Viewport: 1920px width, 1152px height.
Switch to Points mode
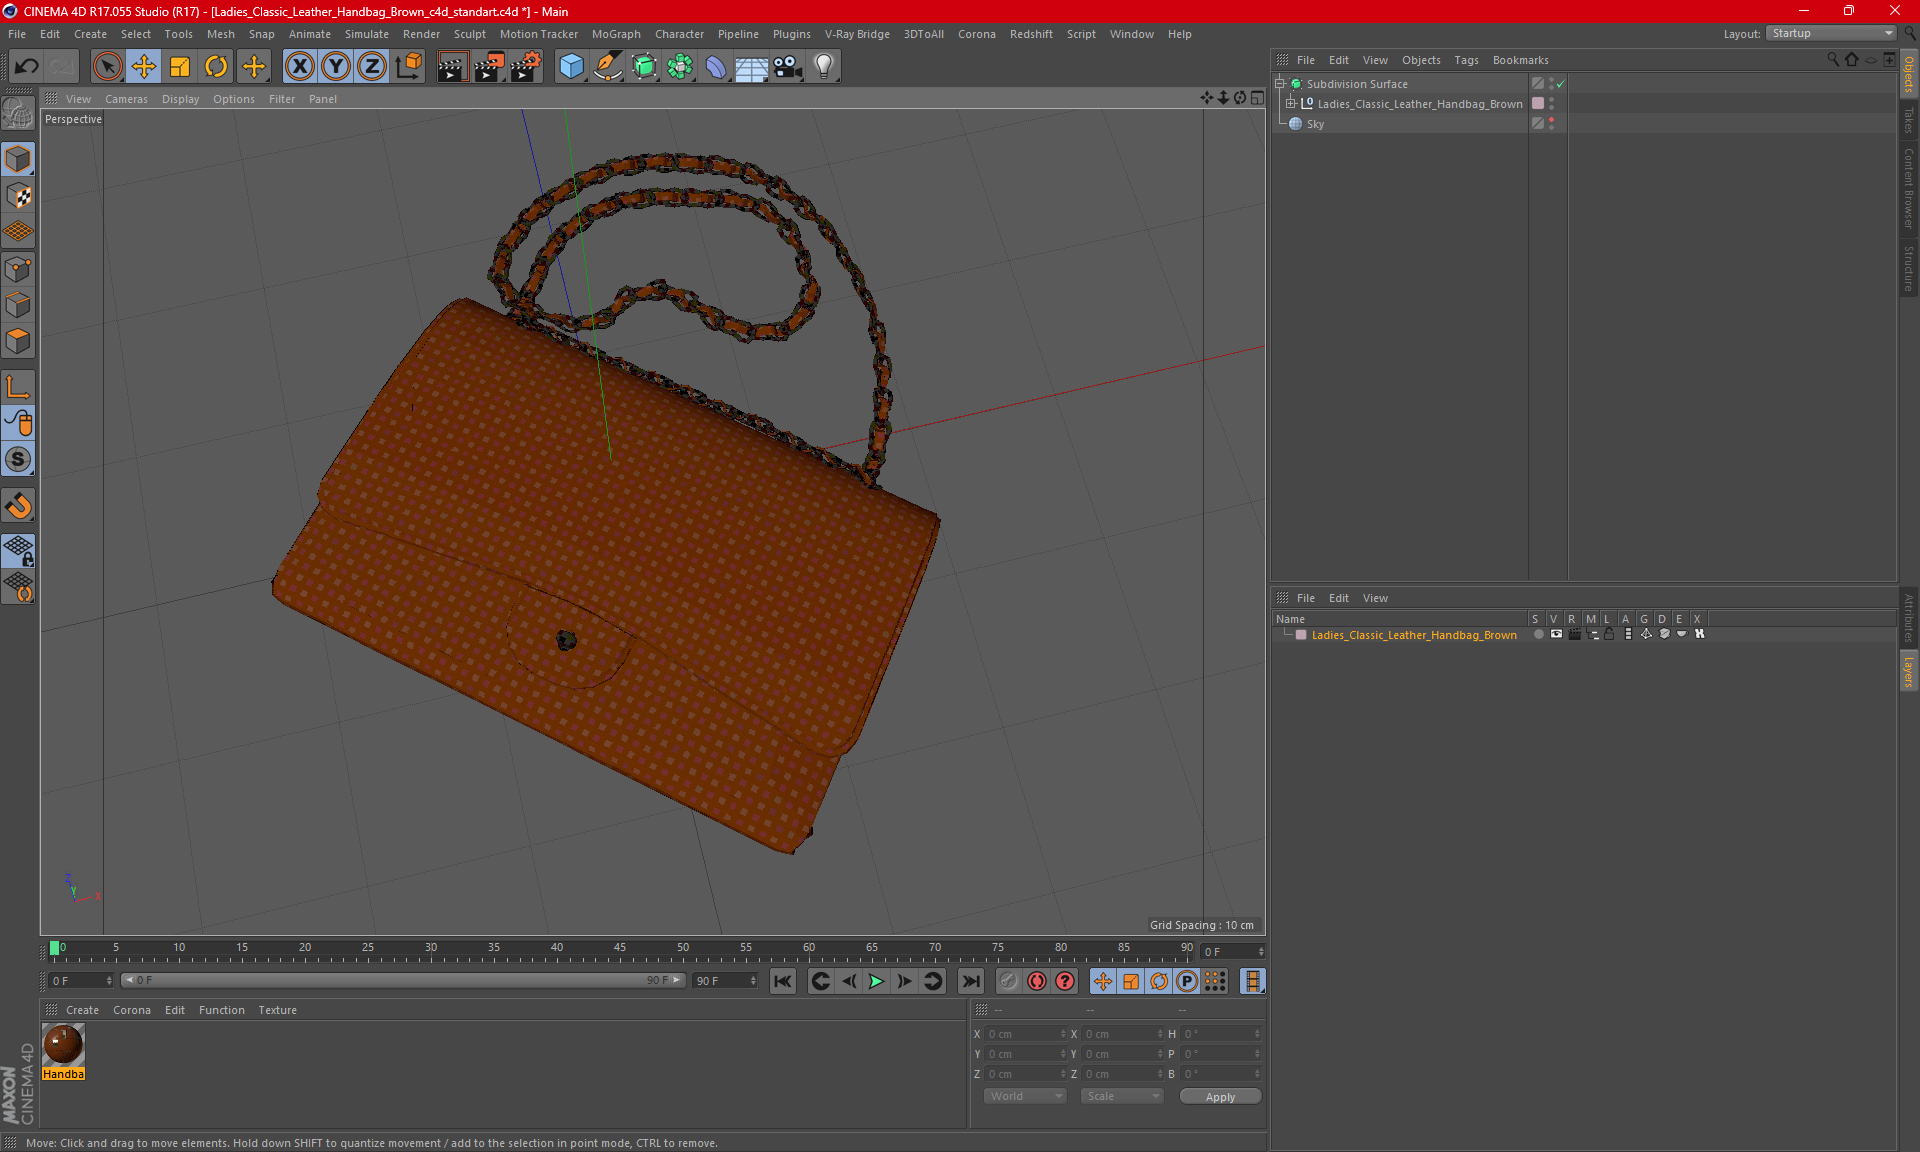coord(18,268)
